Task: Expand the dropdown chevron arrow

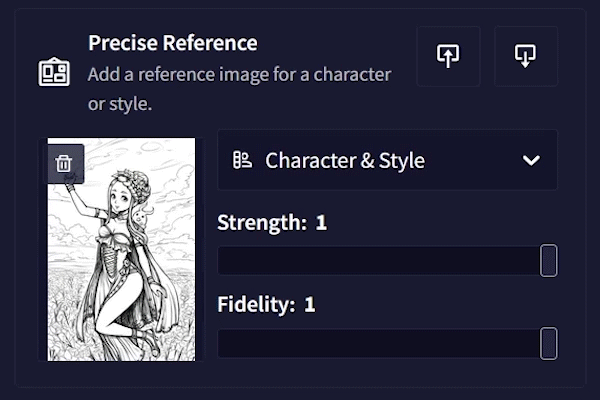Action: click(531, 160)
